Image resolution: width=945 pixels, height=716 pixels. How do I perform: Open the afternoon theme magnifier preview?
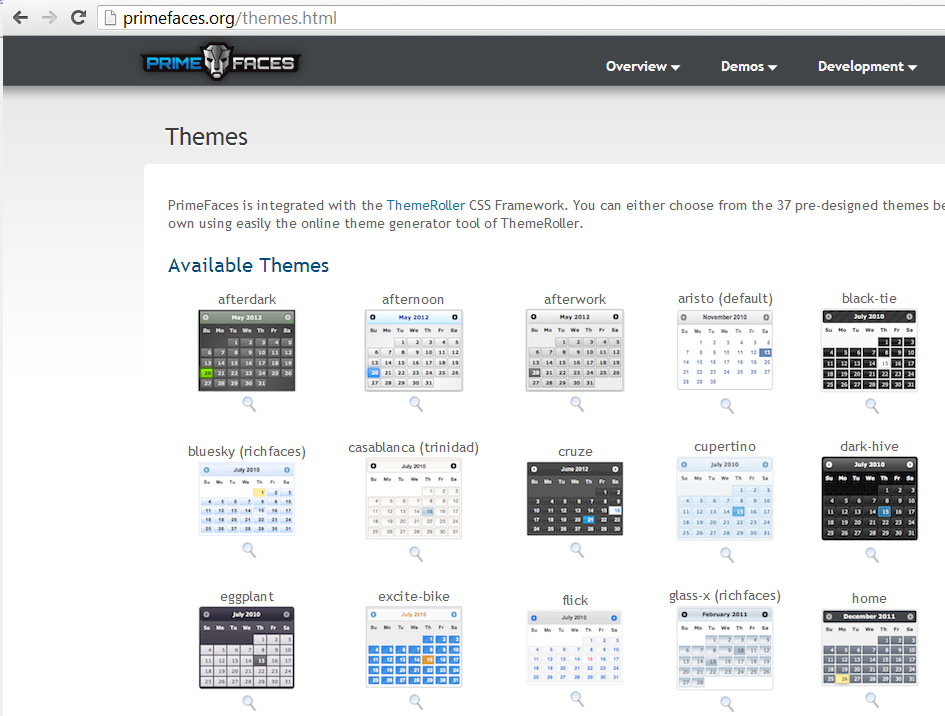pyautogui.click(x=415, y=404)
